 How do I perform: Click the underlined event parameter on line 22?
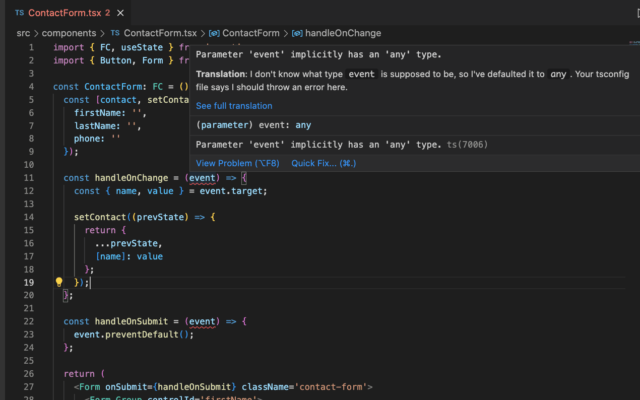(x=202, y=322)
